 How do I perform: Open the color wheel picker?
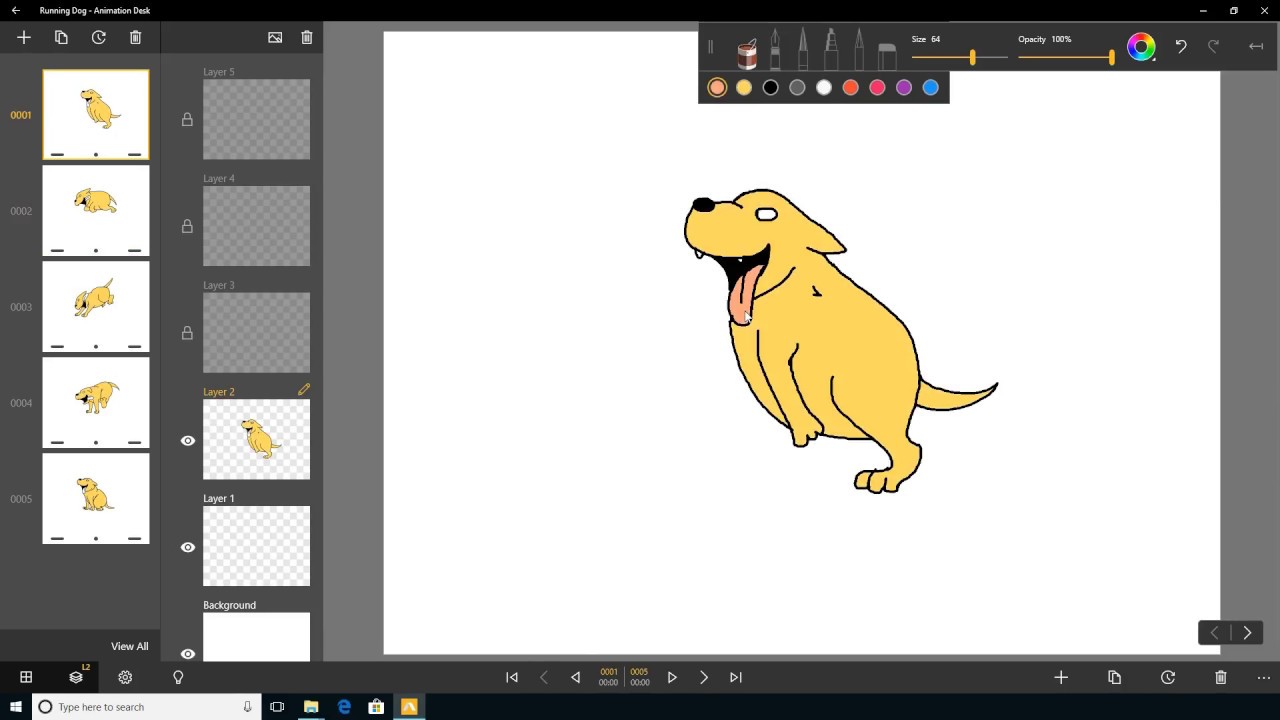point(1141,47)
